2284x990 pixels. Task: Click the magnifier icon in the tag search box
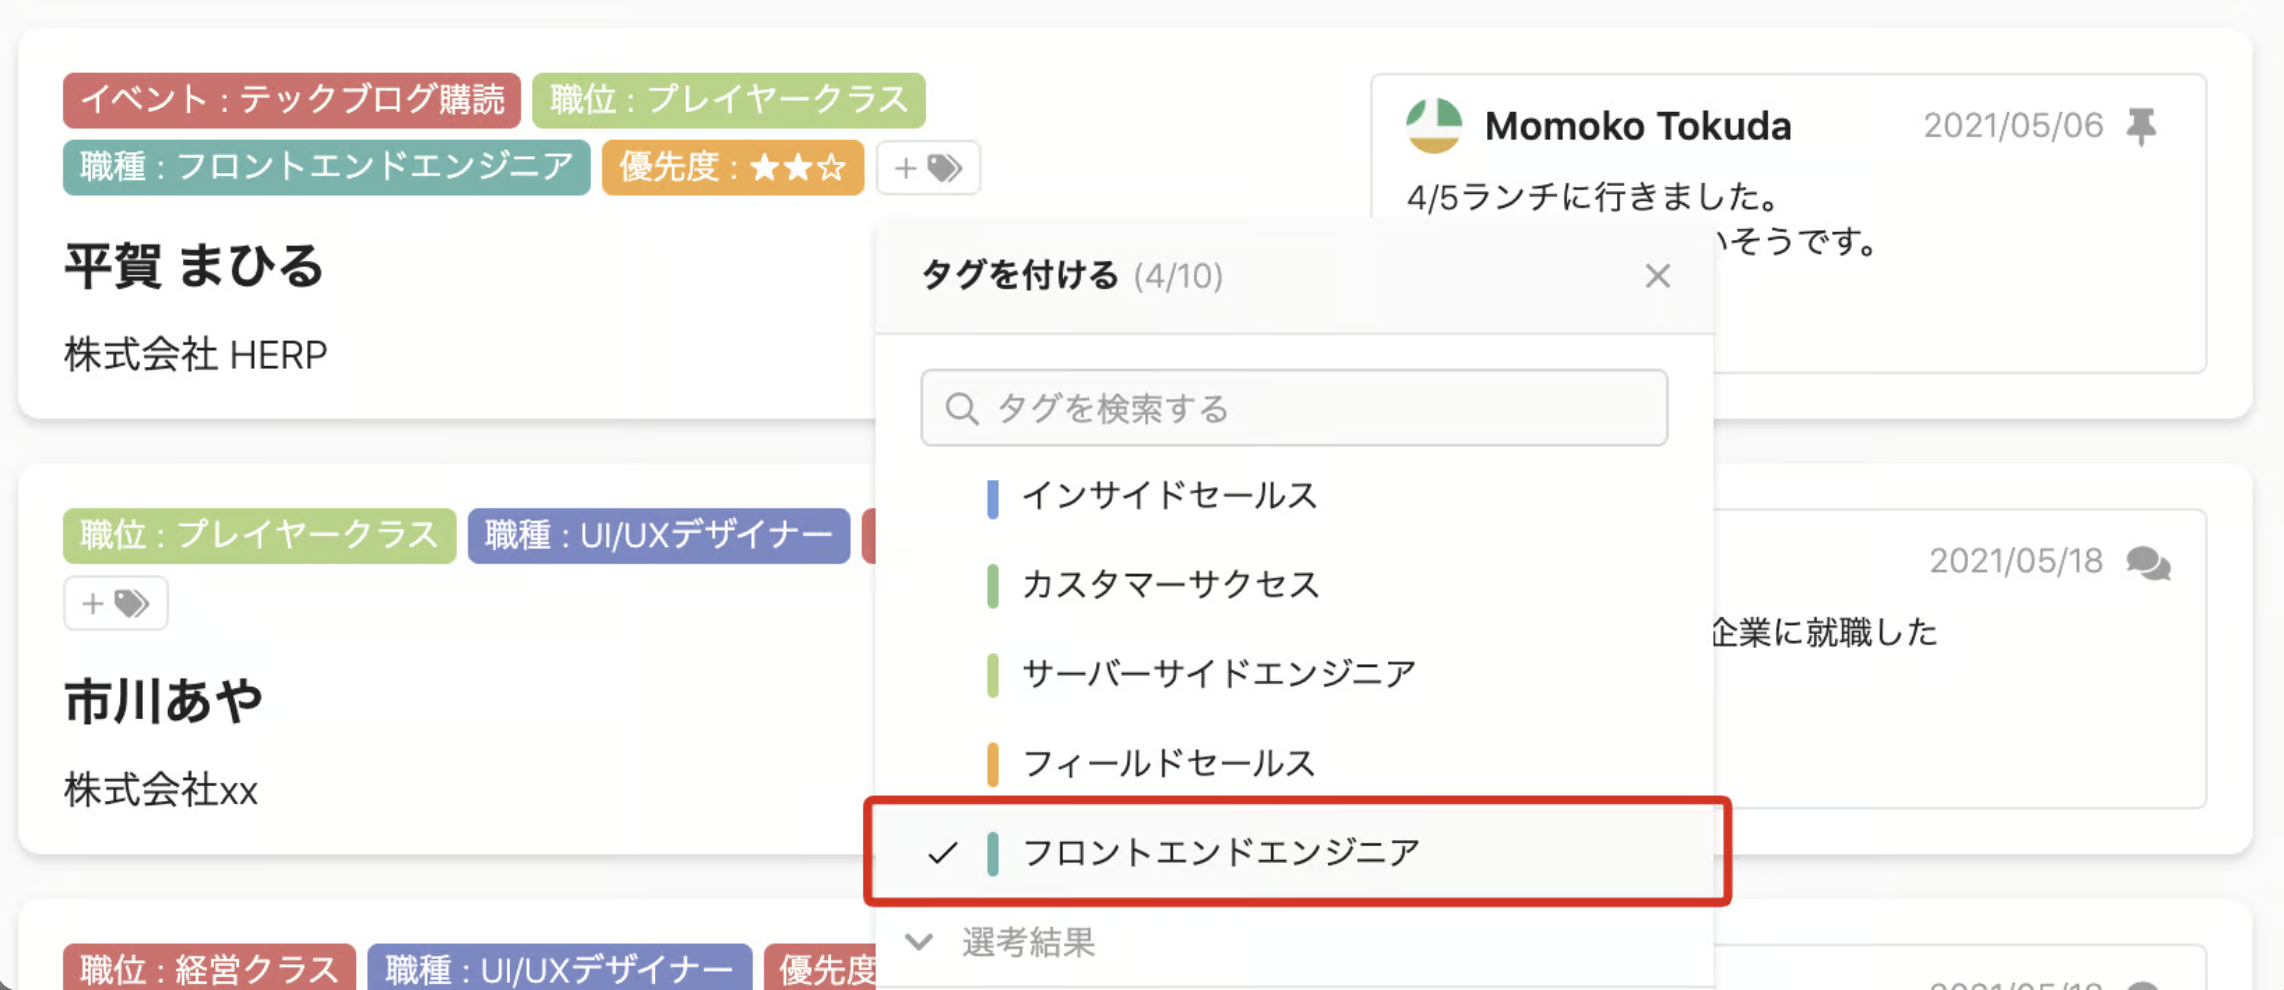click(961, 408)
